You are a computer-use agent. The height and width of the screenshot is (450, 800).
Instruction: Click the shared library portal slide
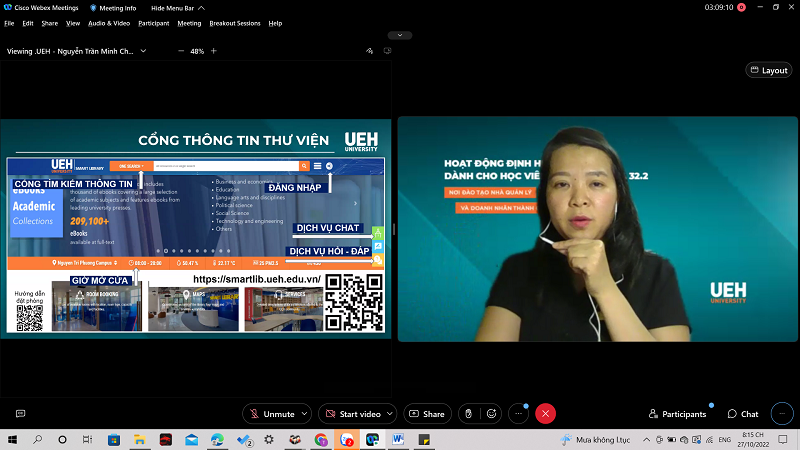pyautogui.click(x=196, y=229)
